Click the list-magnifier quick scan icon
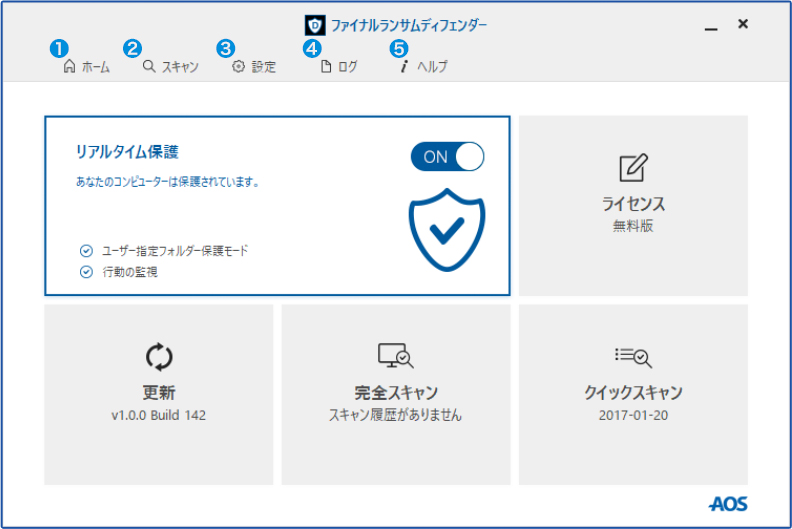This screenshot has height=529, width=792. [x=633, y=357]
